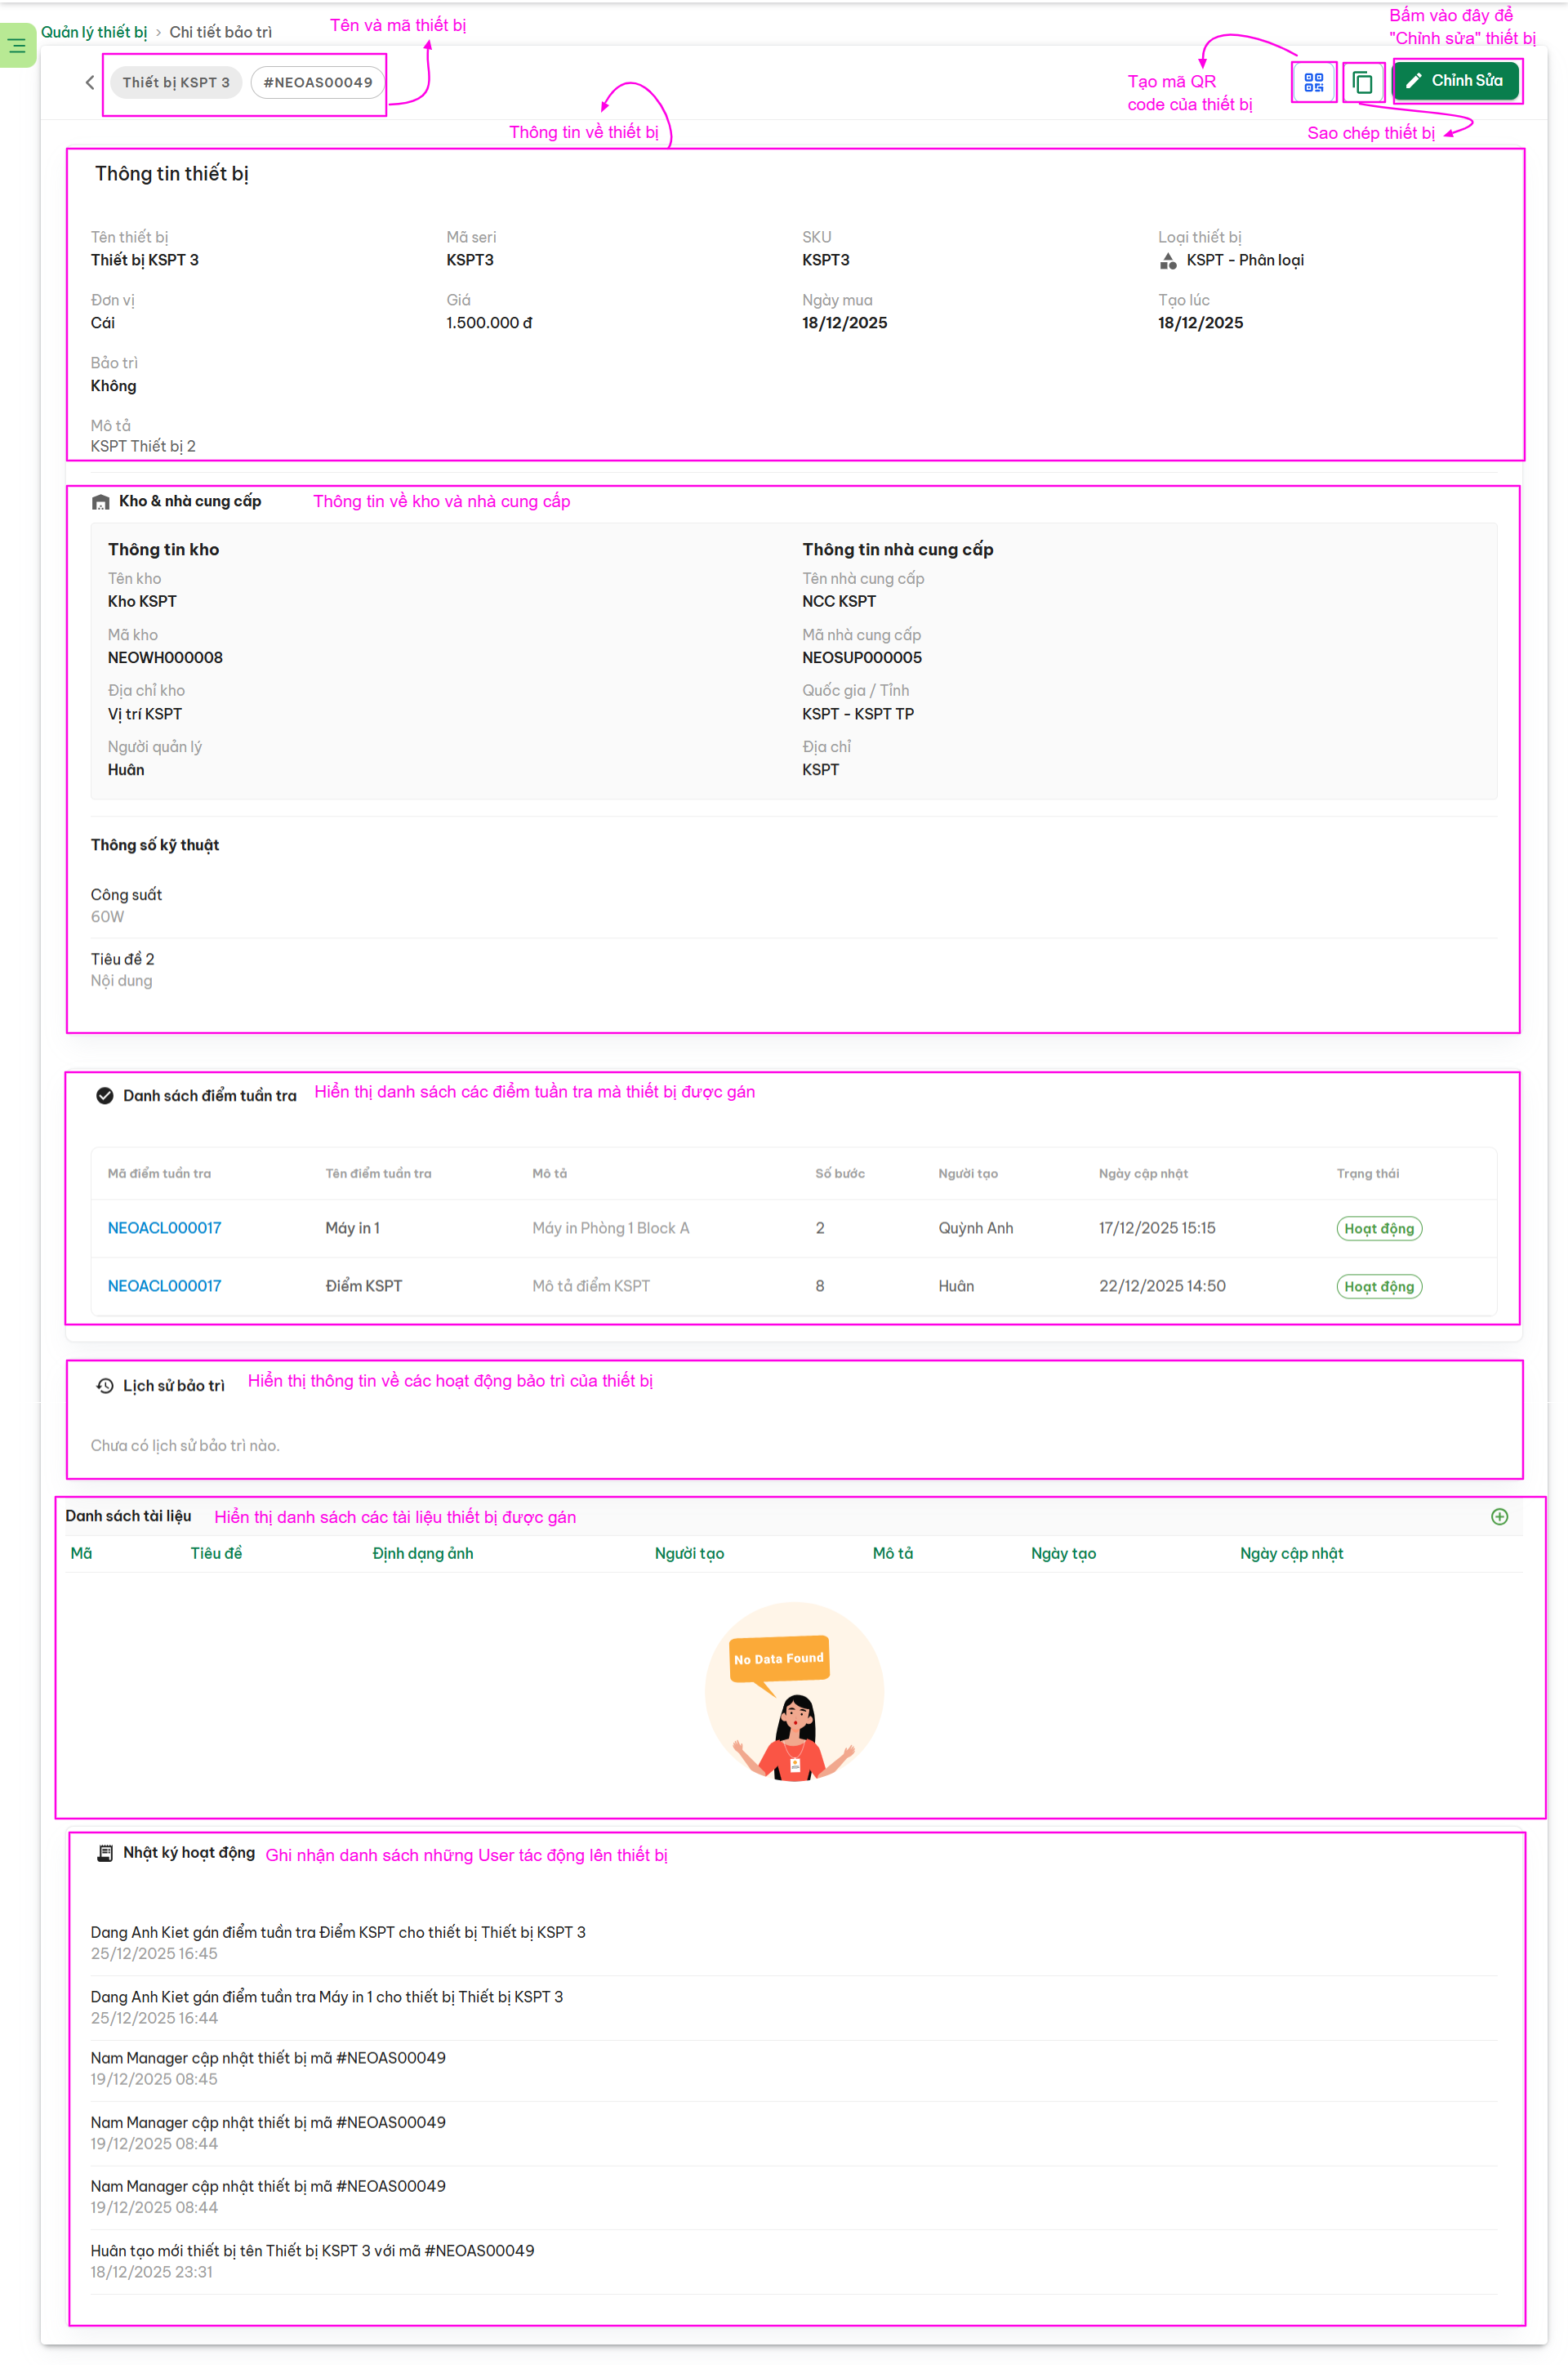1568x2369 pixels.
Task: Open patrol point NEOACL000017 for Điểm KSPT
Action: click(x=164, y=1286)
